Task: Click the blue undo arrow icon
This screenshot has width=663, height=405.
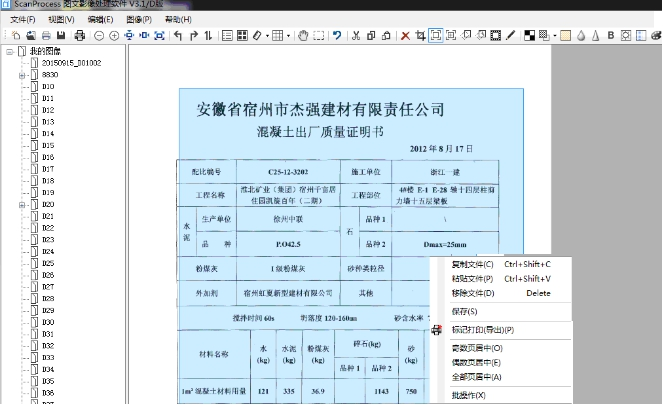Action: (x=337, y=36)
